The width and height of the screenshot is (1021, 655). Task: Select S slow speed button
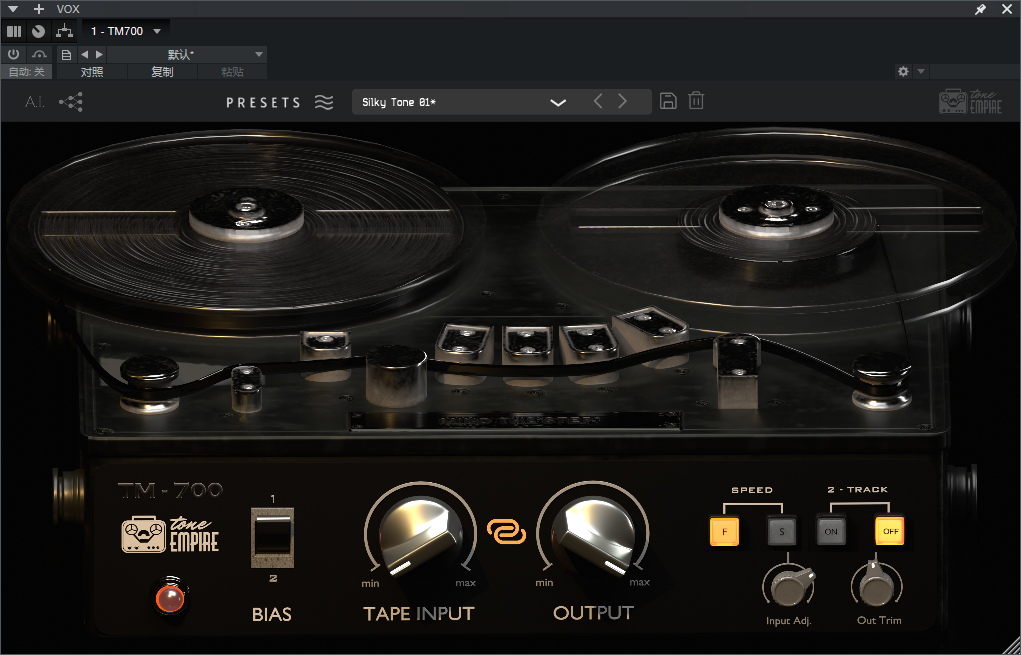click(781, 531)
